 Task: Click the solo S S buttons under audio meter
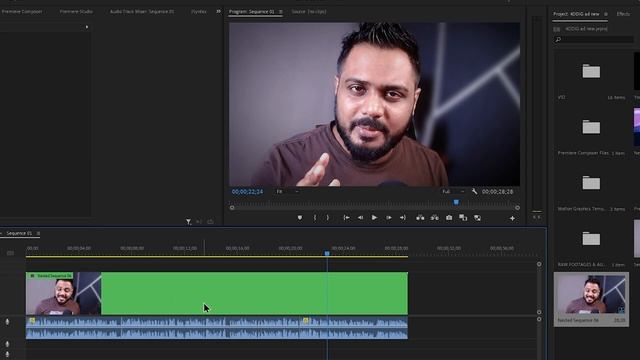pos(537,217)
